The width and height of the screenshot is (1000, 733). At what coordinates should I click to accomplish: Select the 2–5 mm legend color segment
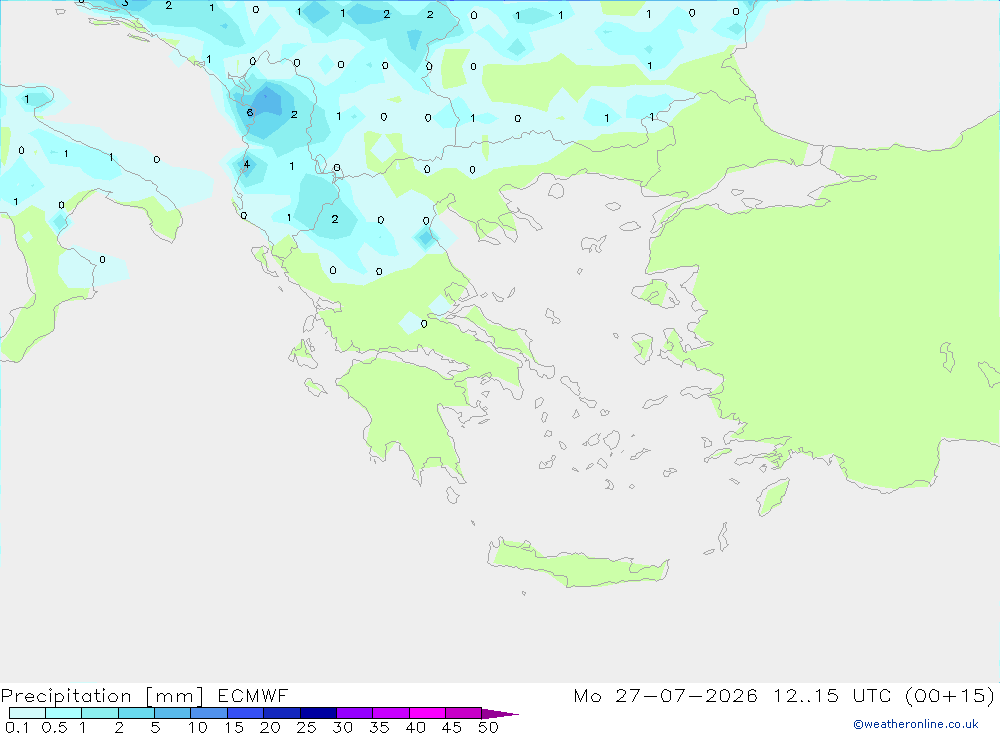136,713
